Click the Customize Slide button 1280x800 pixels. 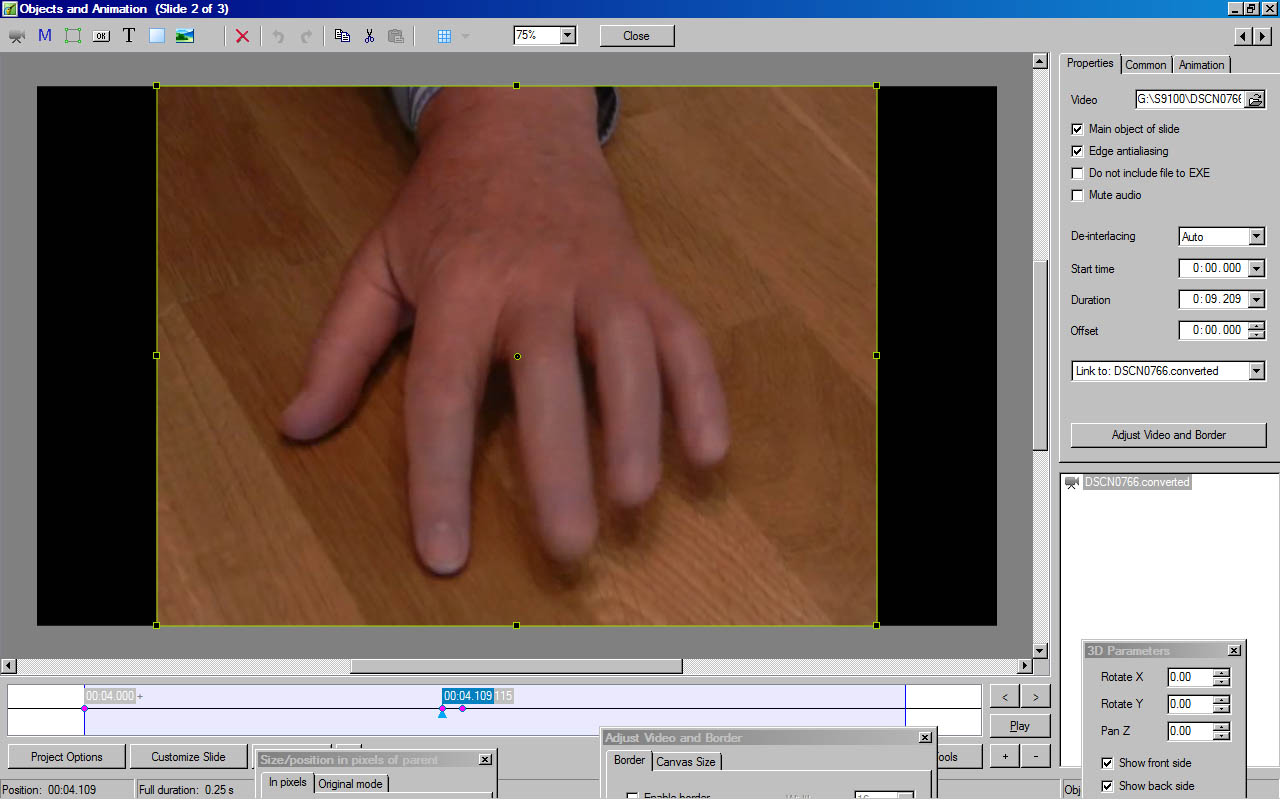click(189, 757)
